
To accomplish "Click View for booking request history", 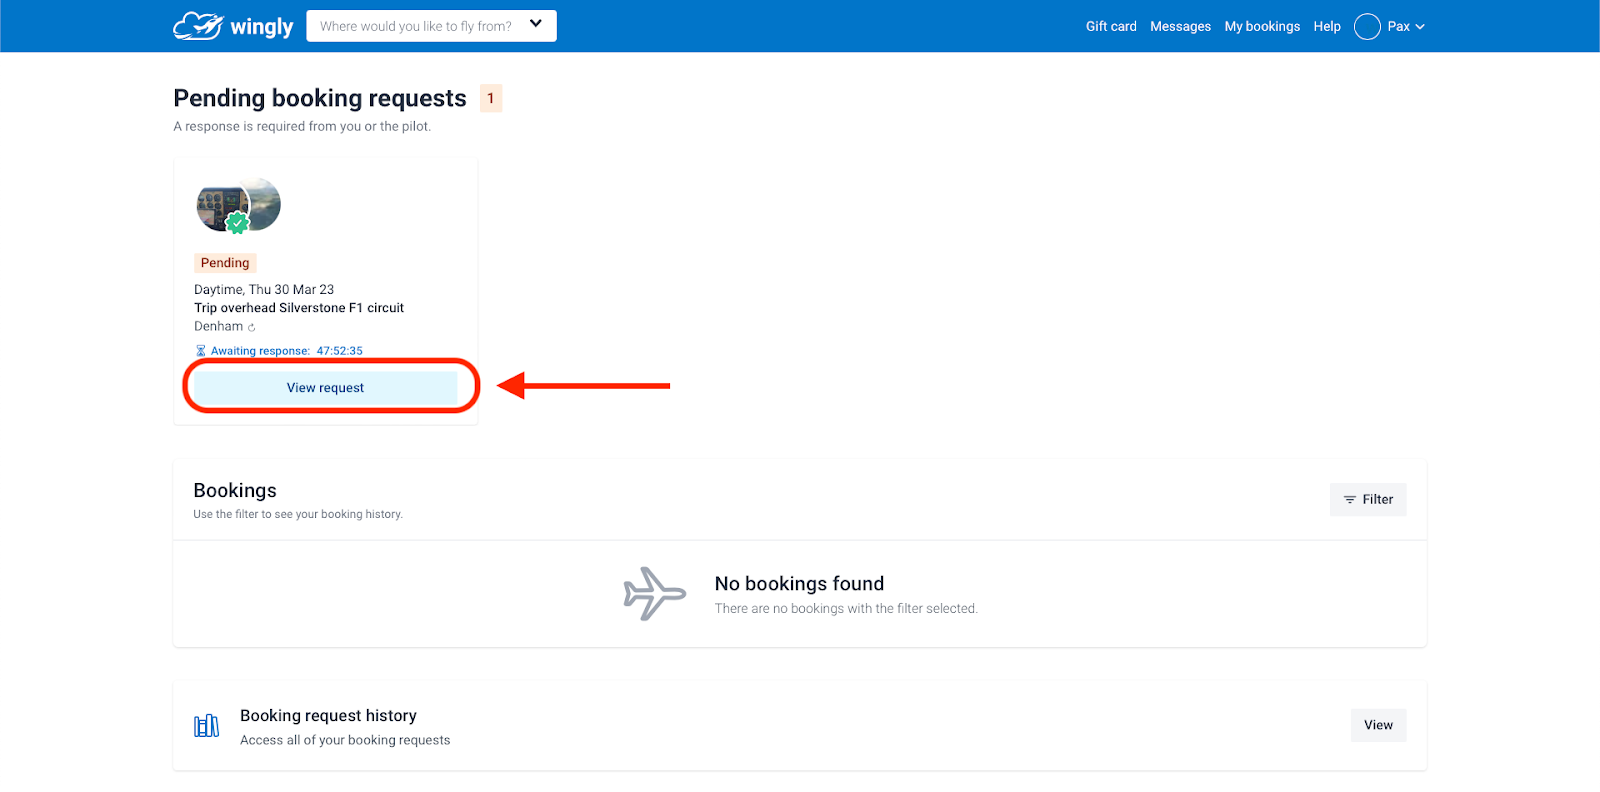I will point(1378,725).
